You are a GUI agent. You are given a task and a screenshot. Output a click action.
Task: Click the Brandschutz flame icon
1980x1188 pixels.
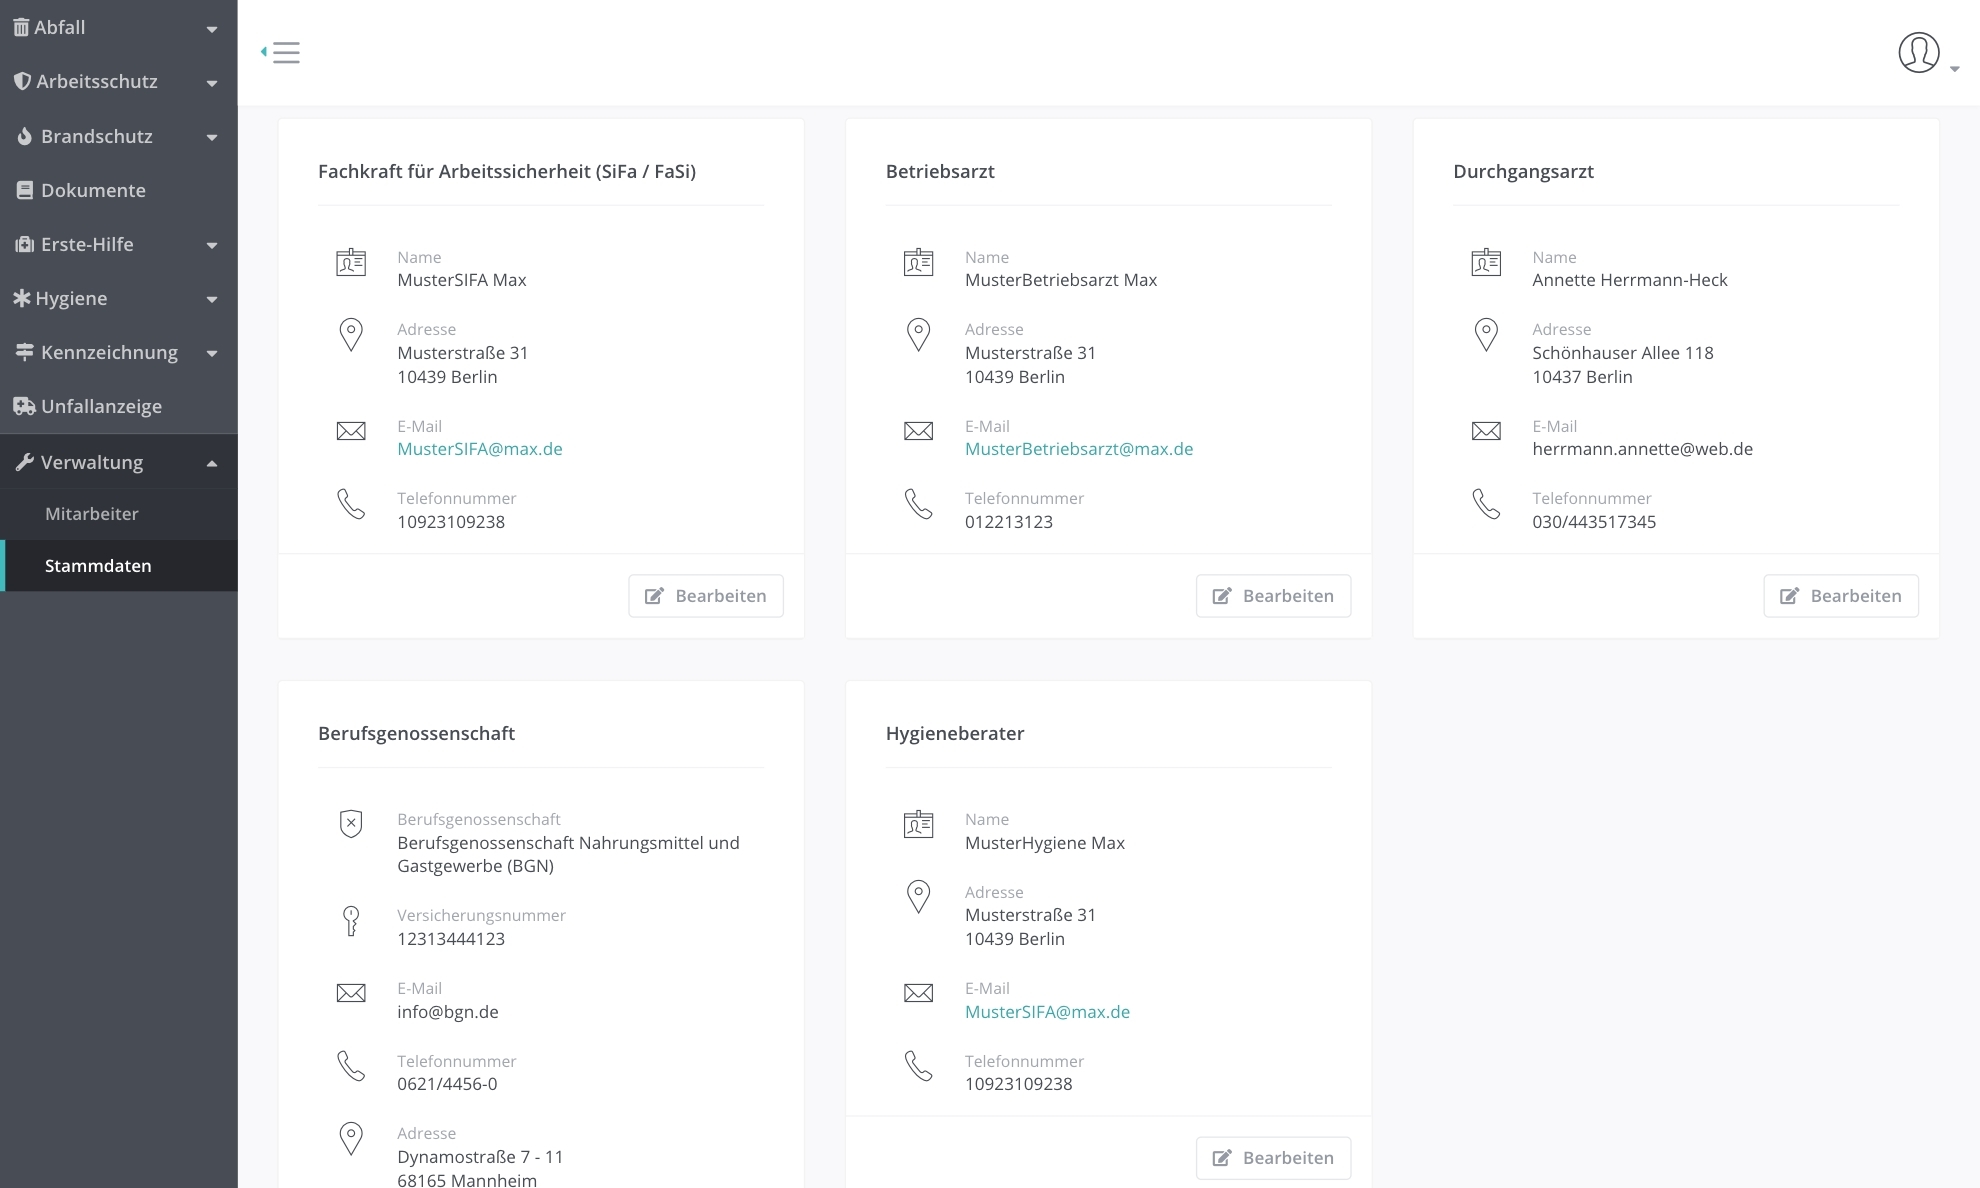click(25, 137)
